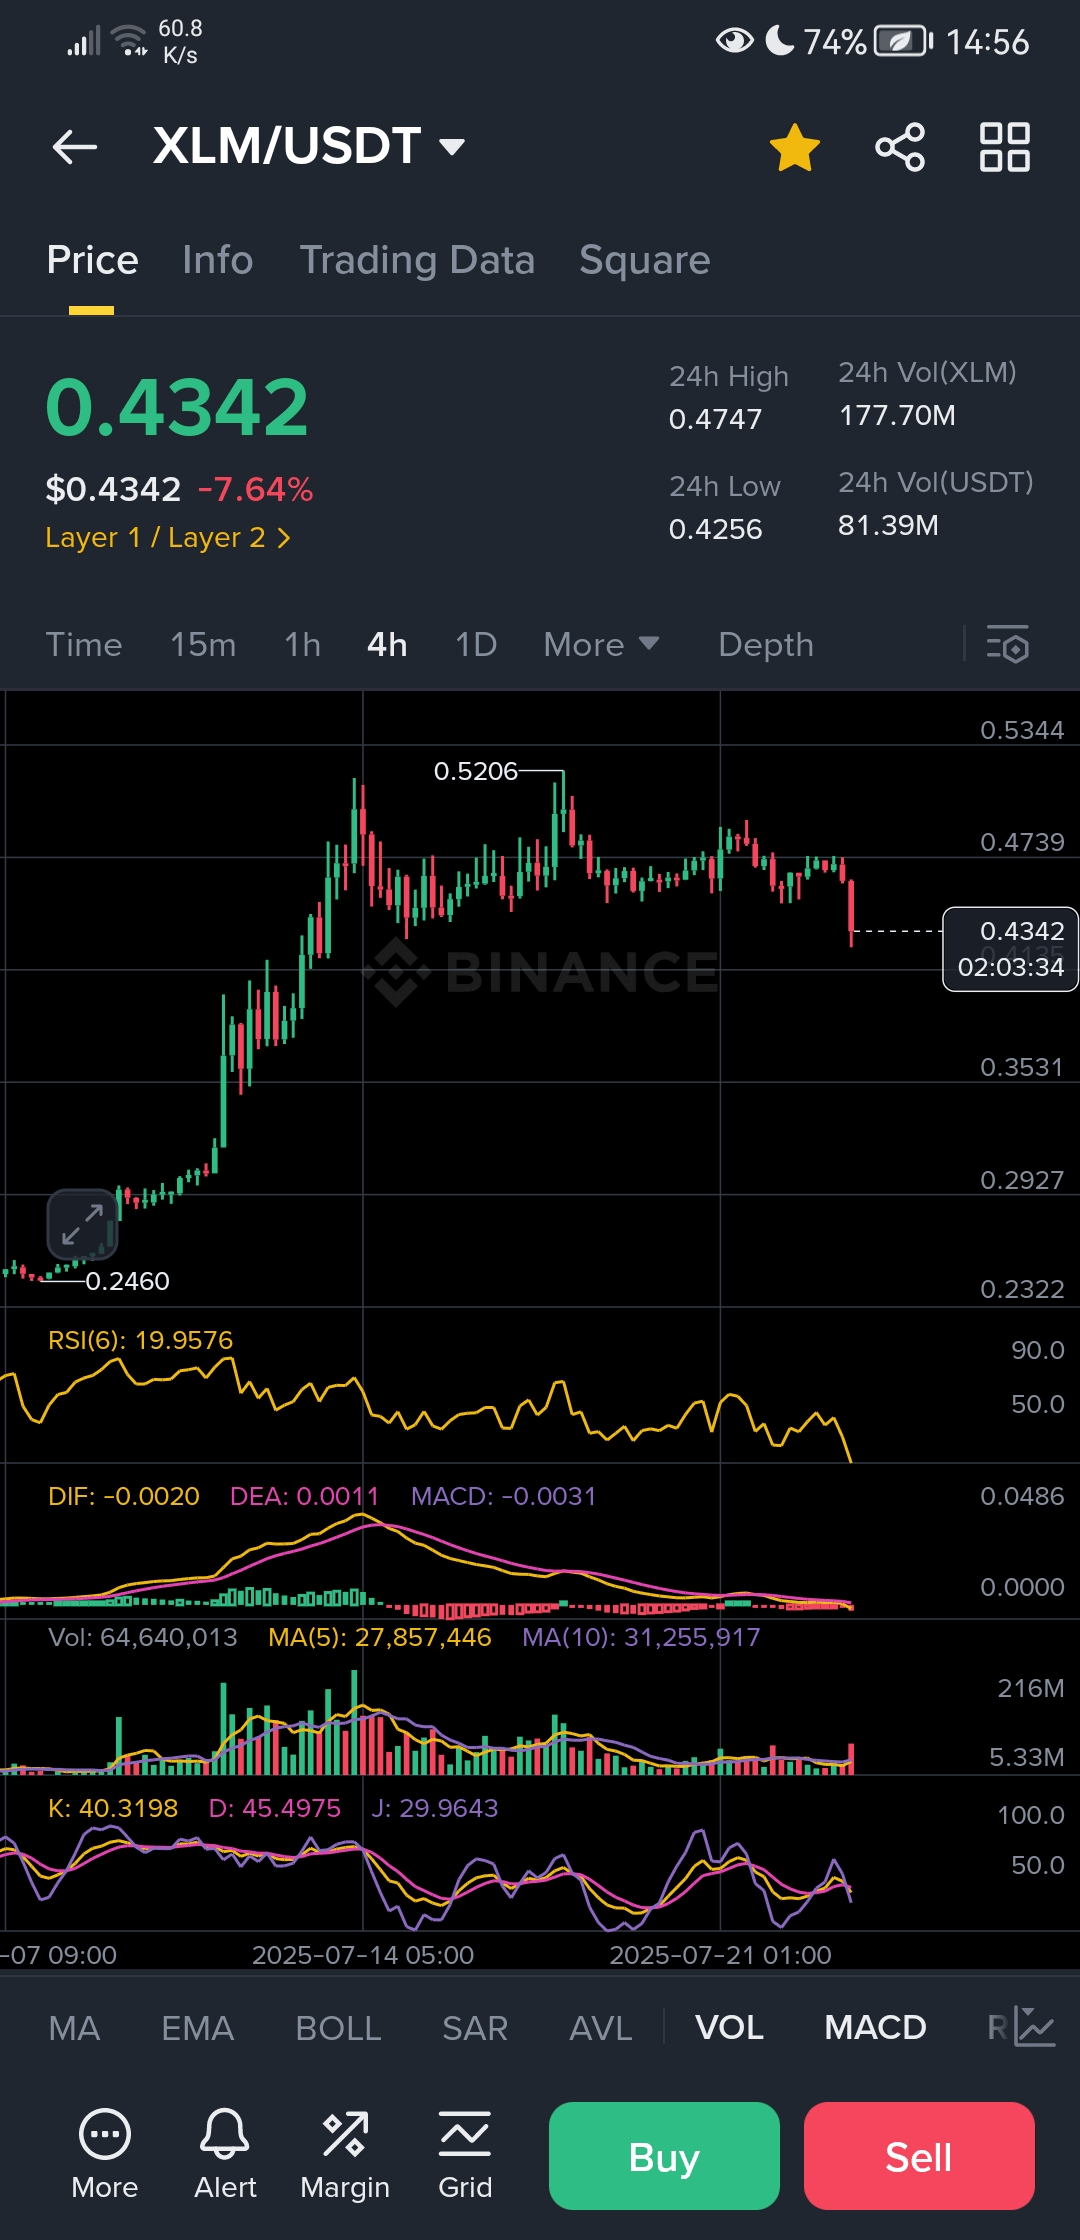
Task: Tap the 24h Vol(XLM) 177.70M value
Action: pos(897,415)
